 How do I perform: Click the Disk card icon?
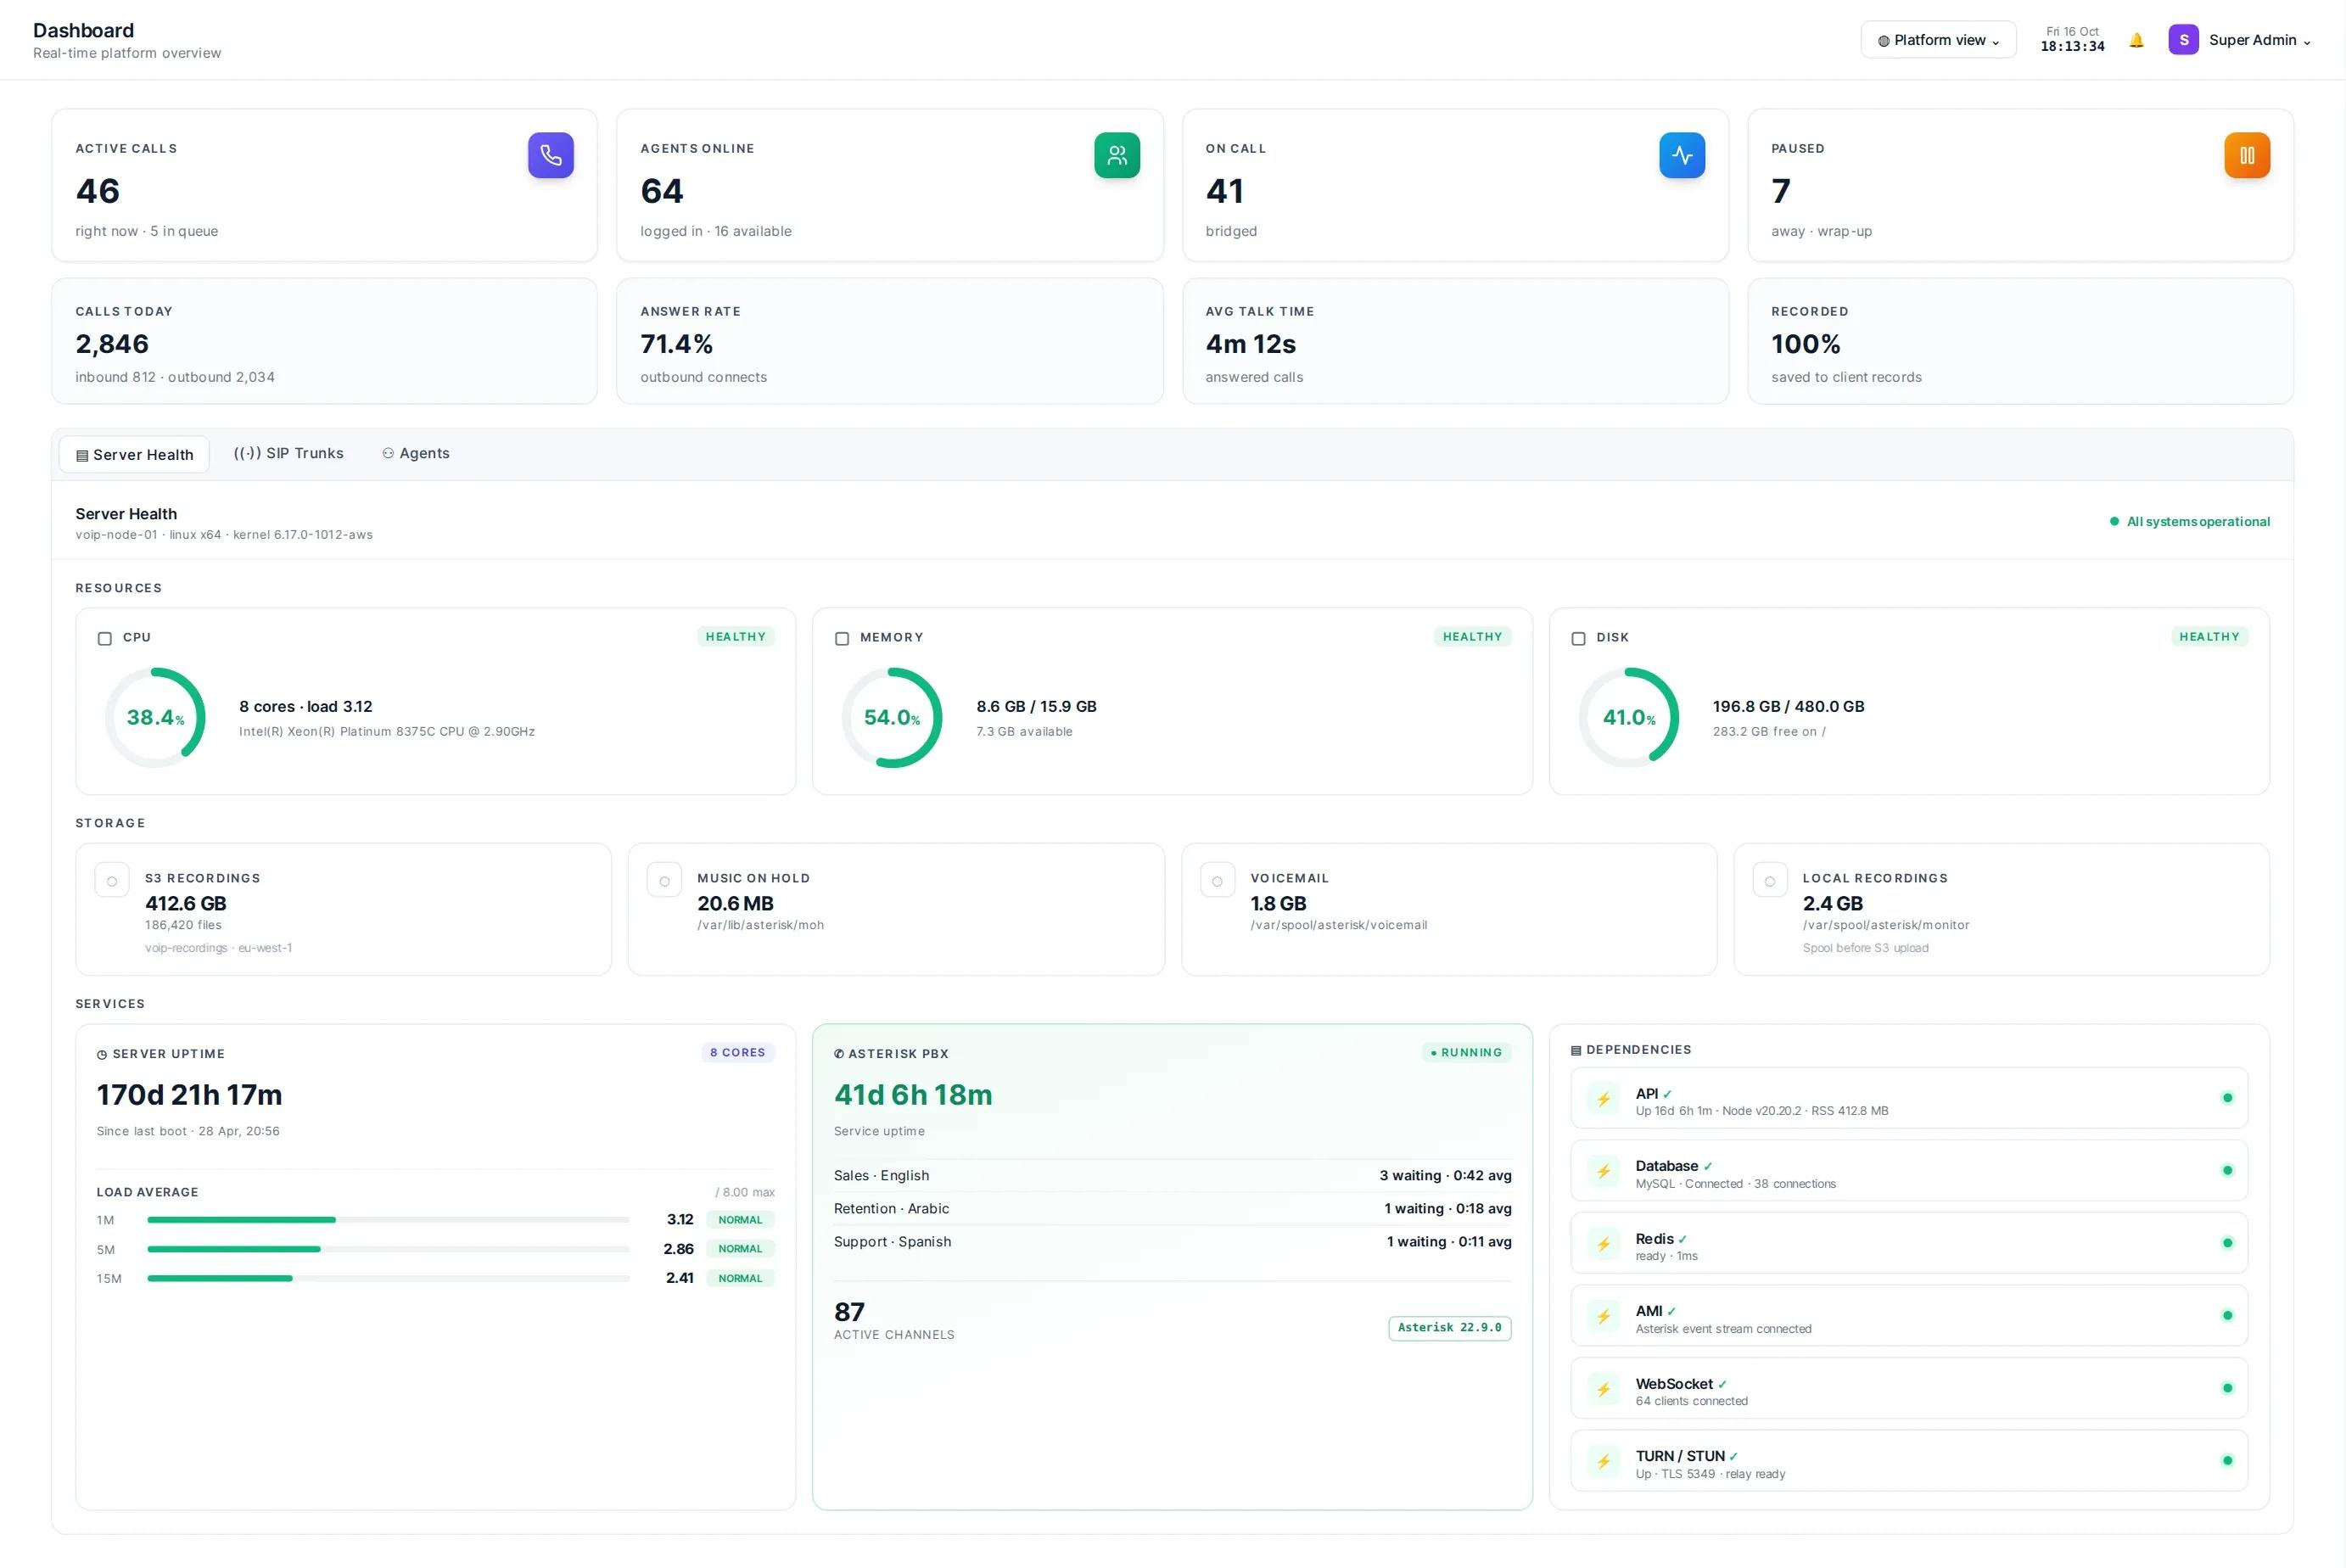coord(1578,638)
